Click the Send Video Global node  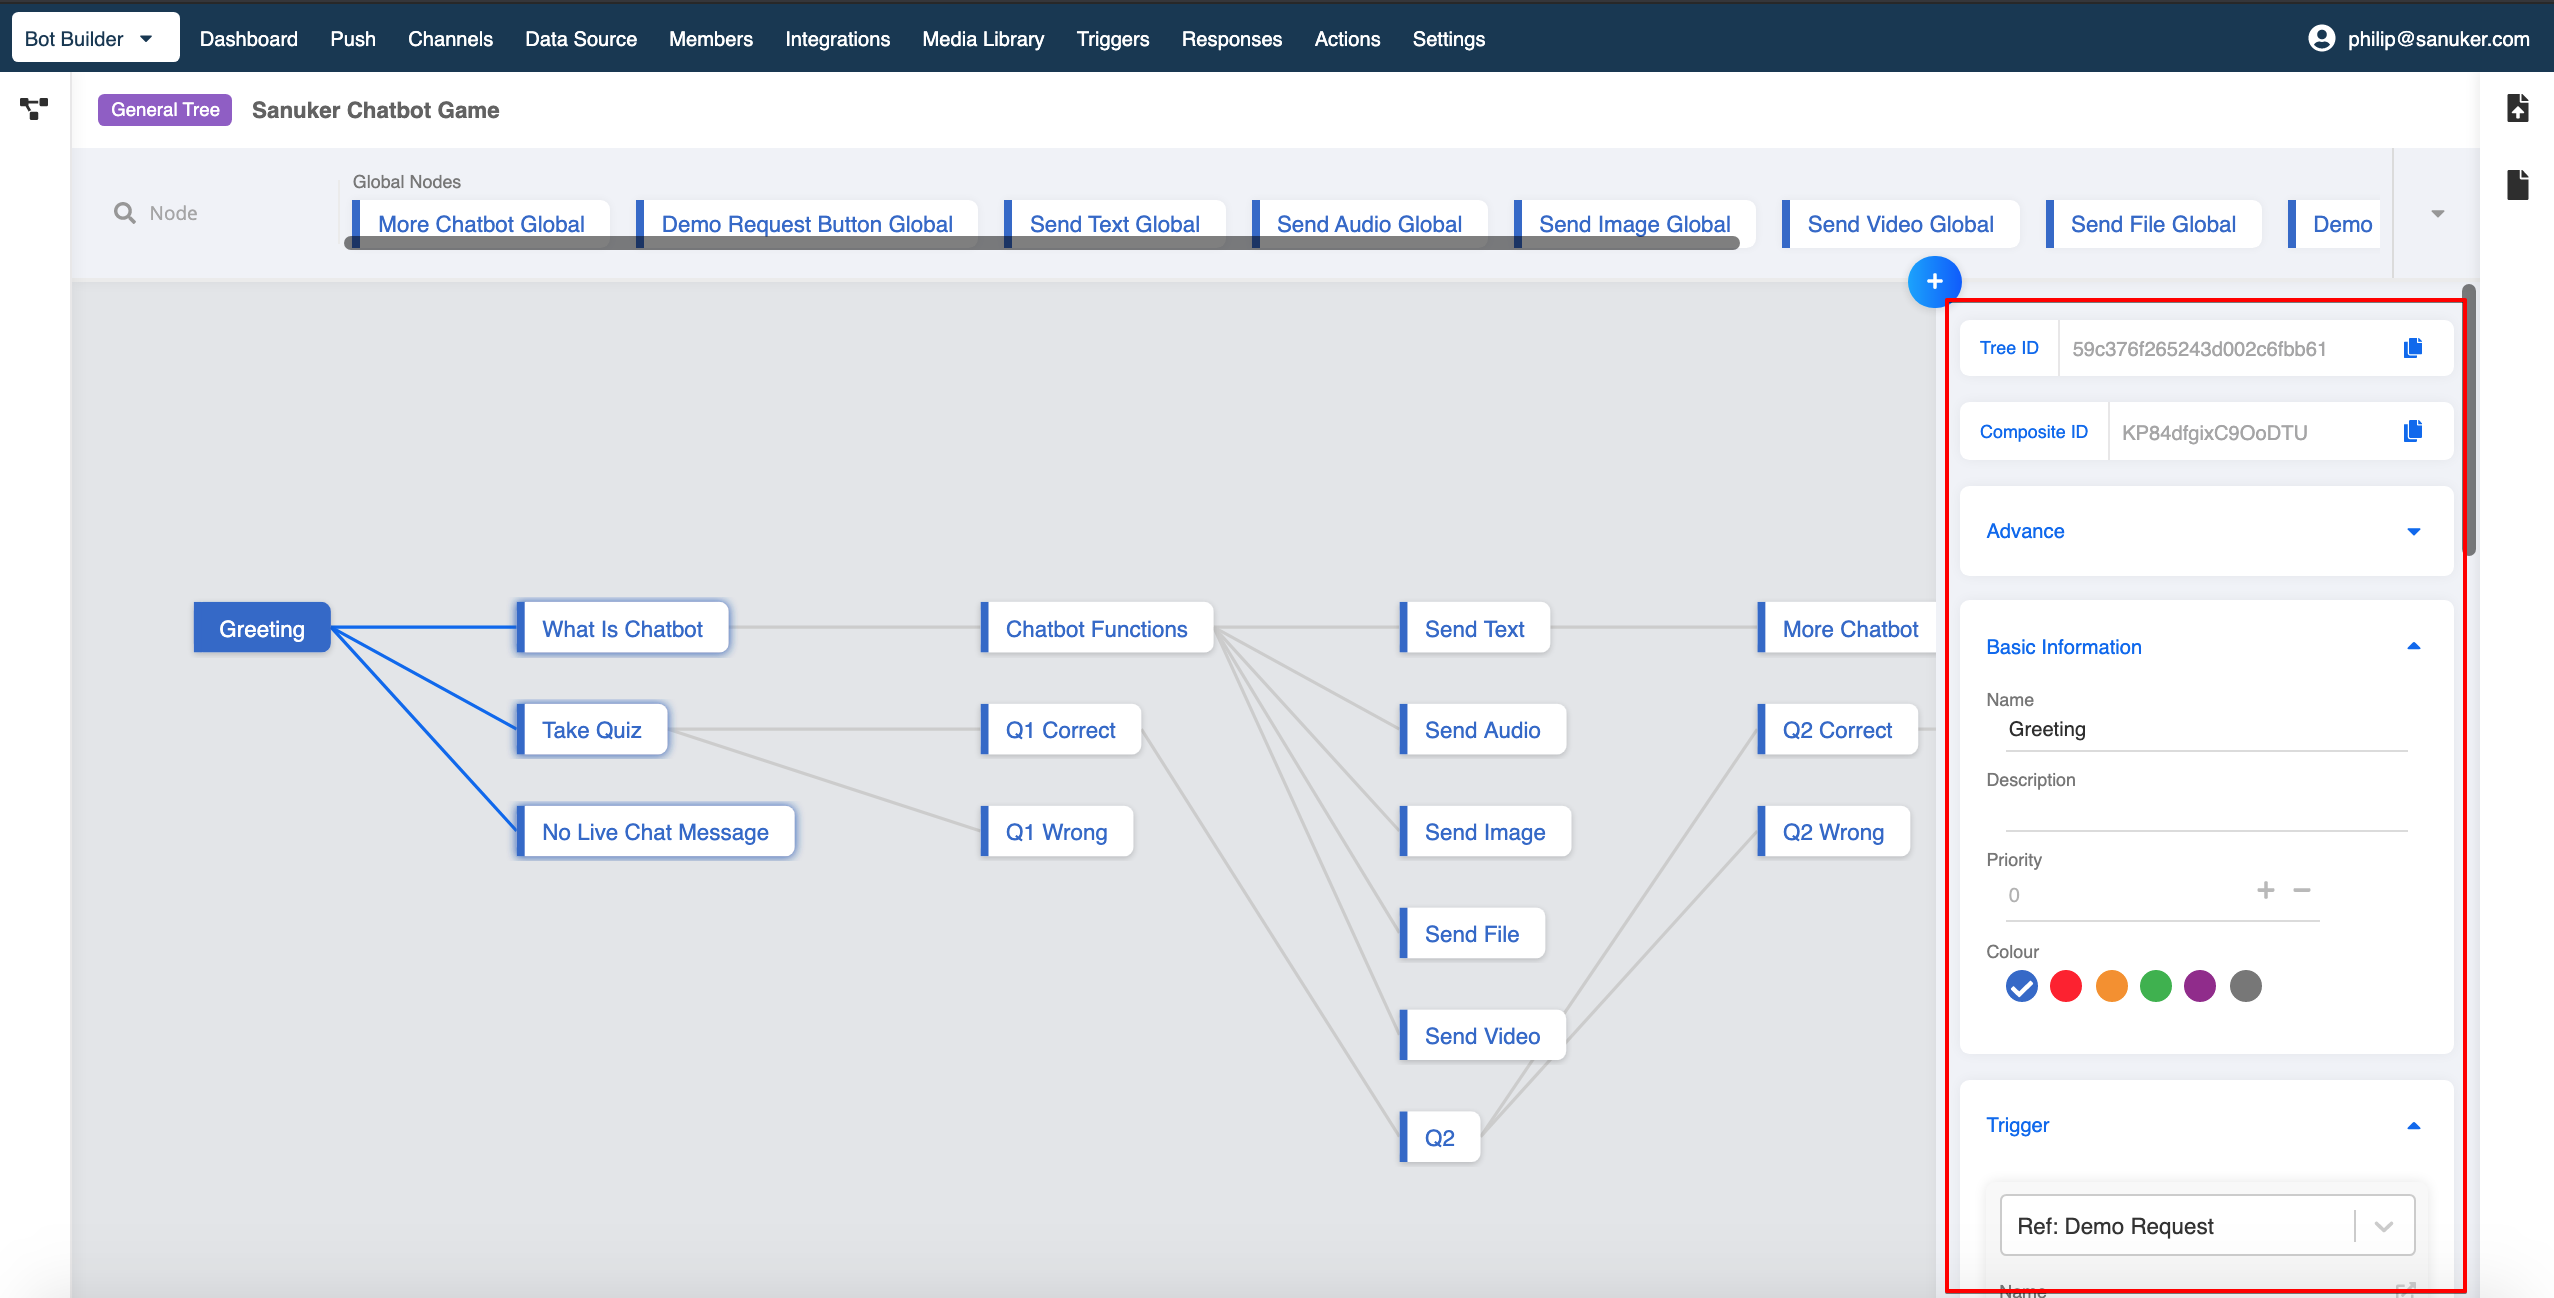point(1900,223)
